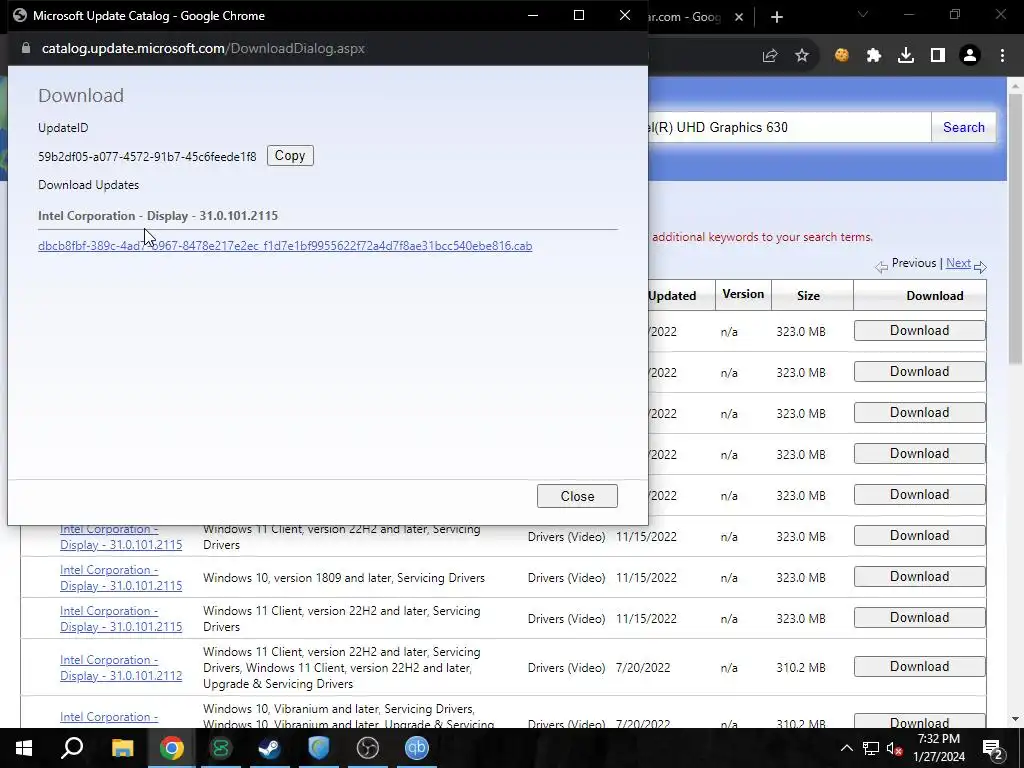1024x768 pixels.
Task: Open the Extensions puzzle icon
Action: click(874, 56)
